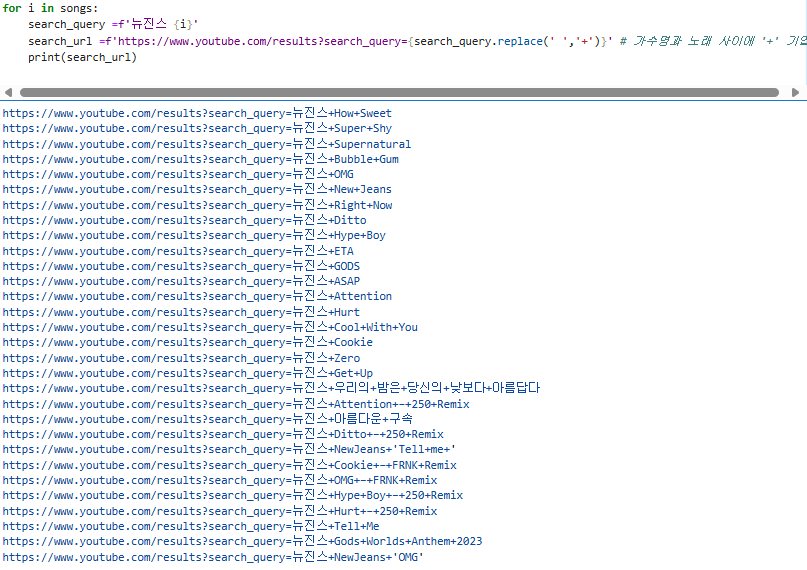Open the link ending with 뉴진스+Hype+Boy
Image resolution: width=807 pixels, height=570 pixels.
(194, 235)
